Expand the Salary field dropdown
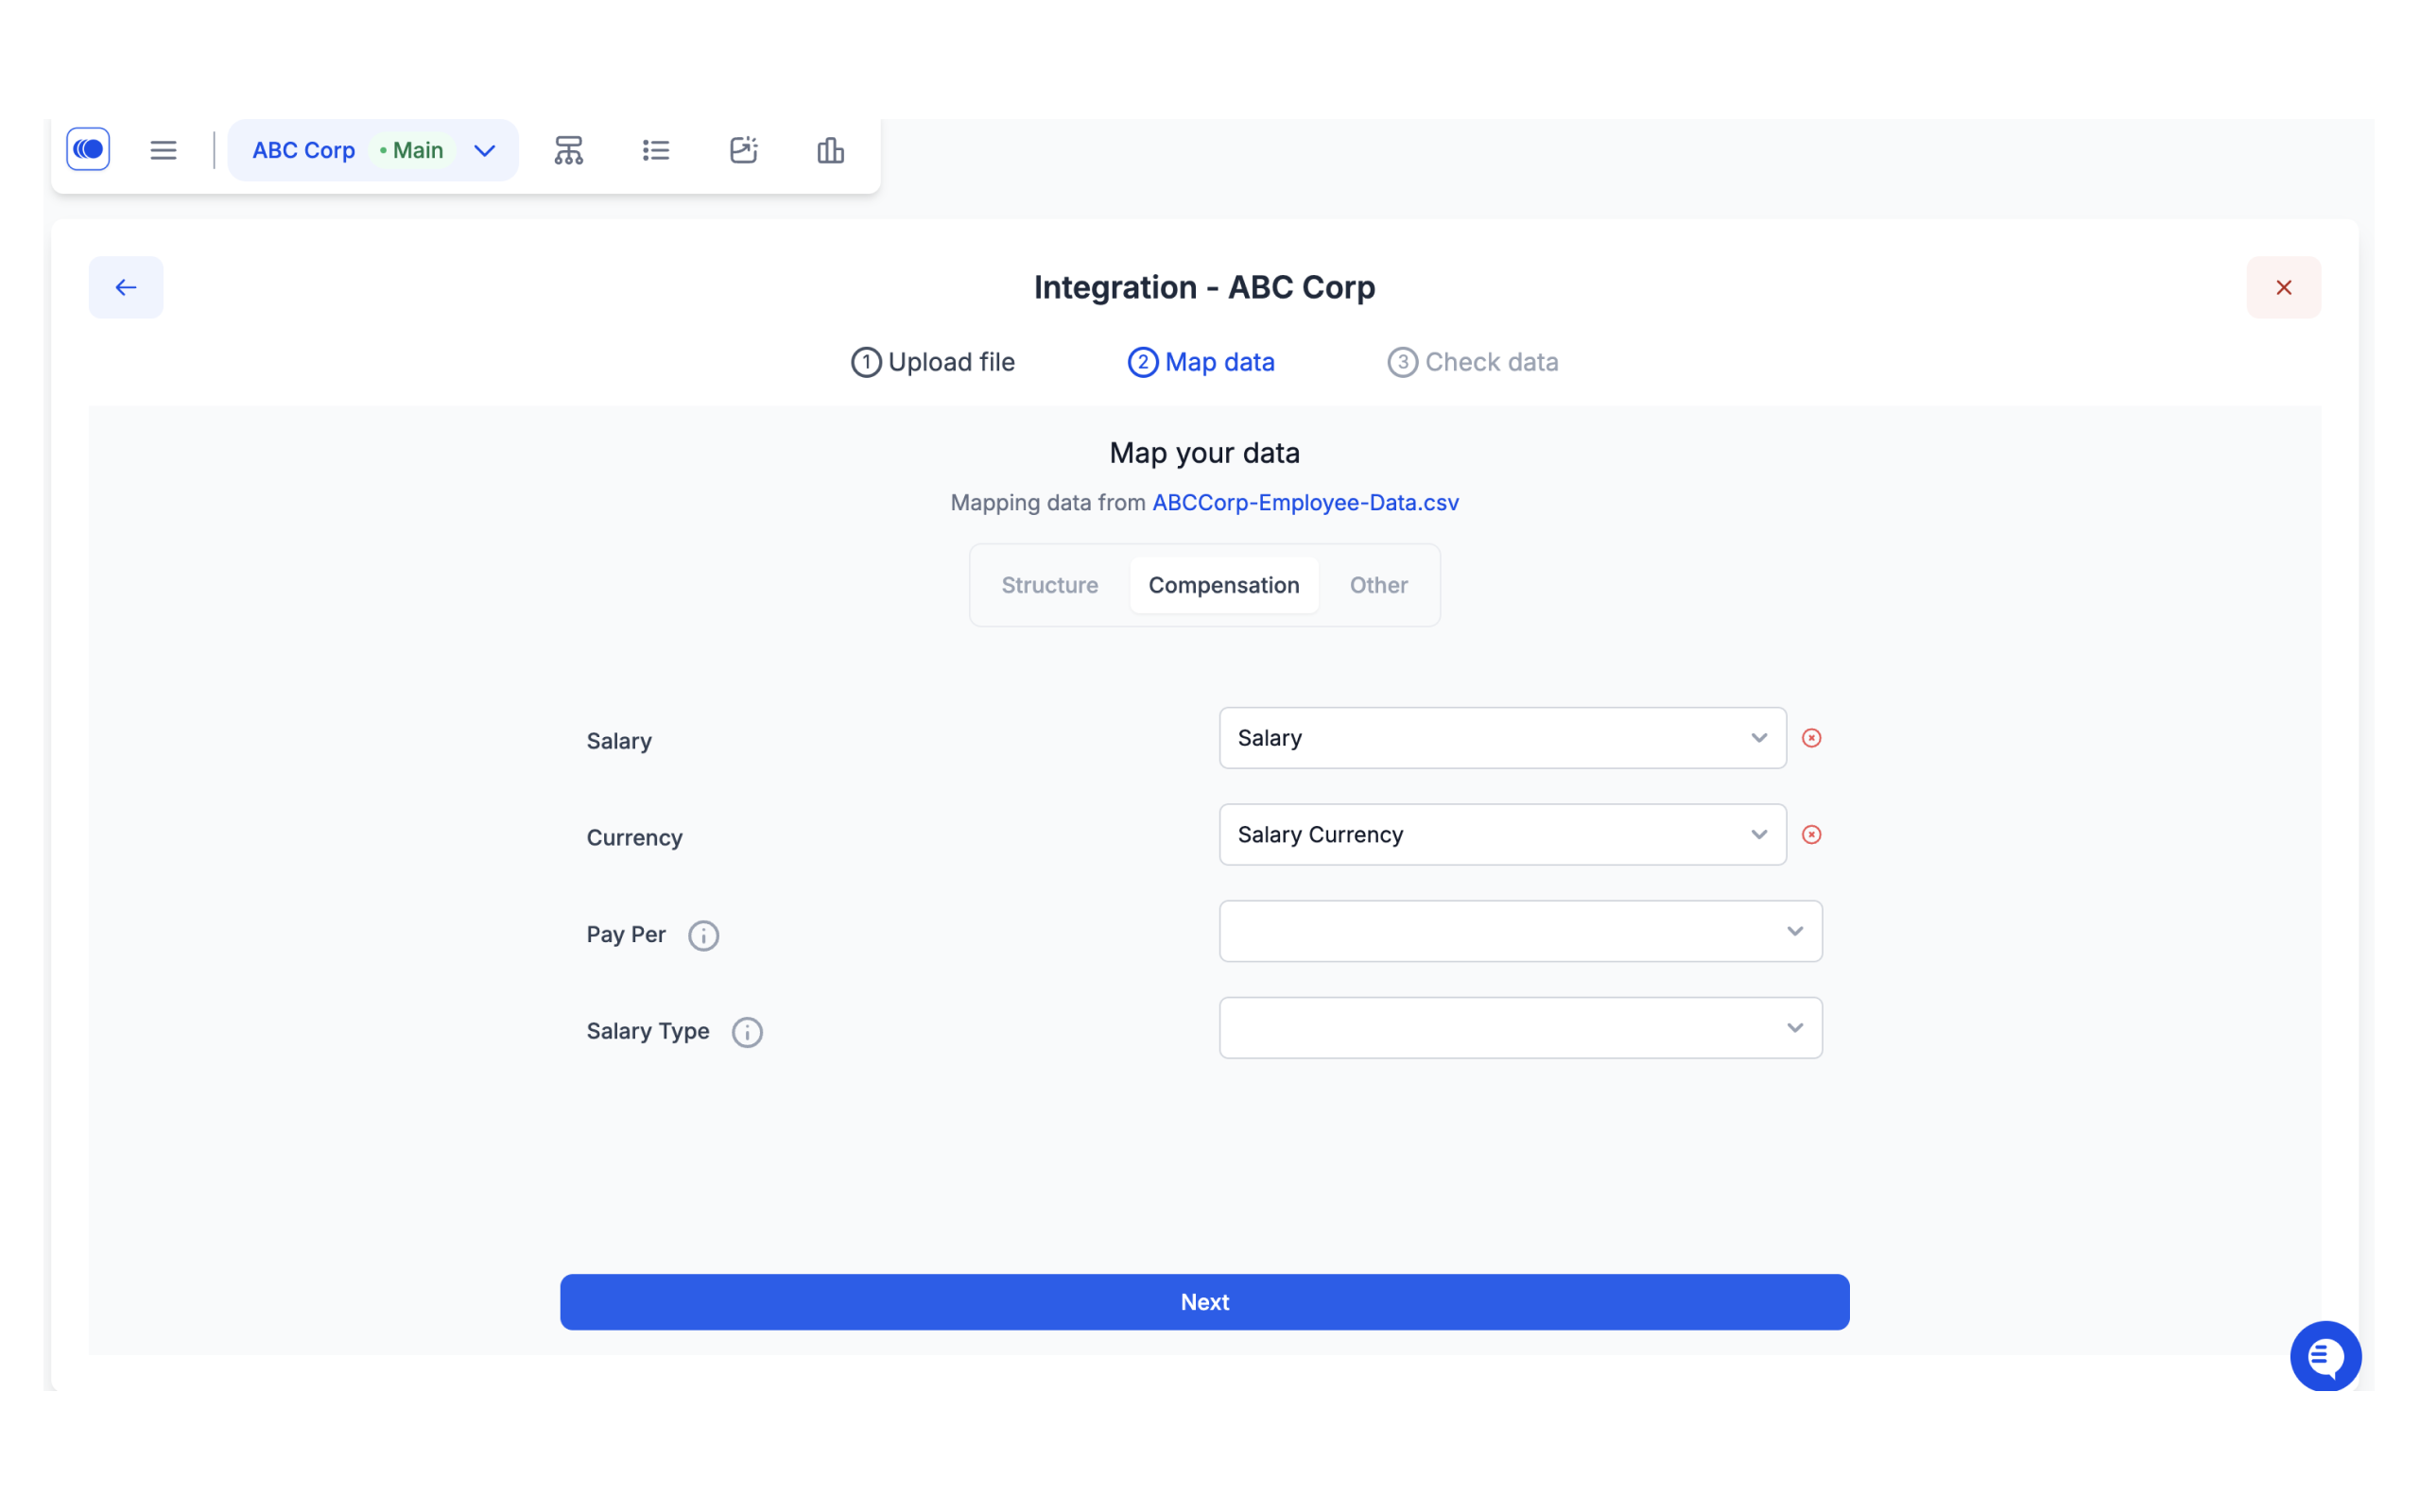Screen dimensions: 2420x1512 pyautogui.click(x=1759, y=737)
